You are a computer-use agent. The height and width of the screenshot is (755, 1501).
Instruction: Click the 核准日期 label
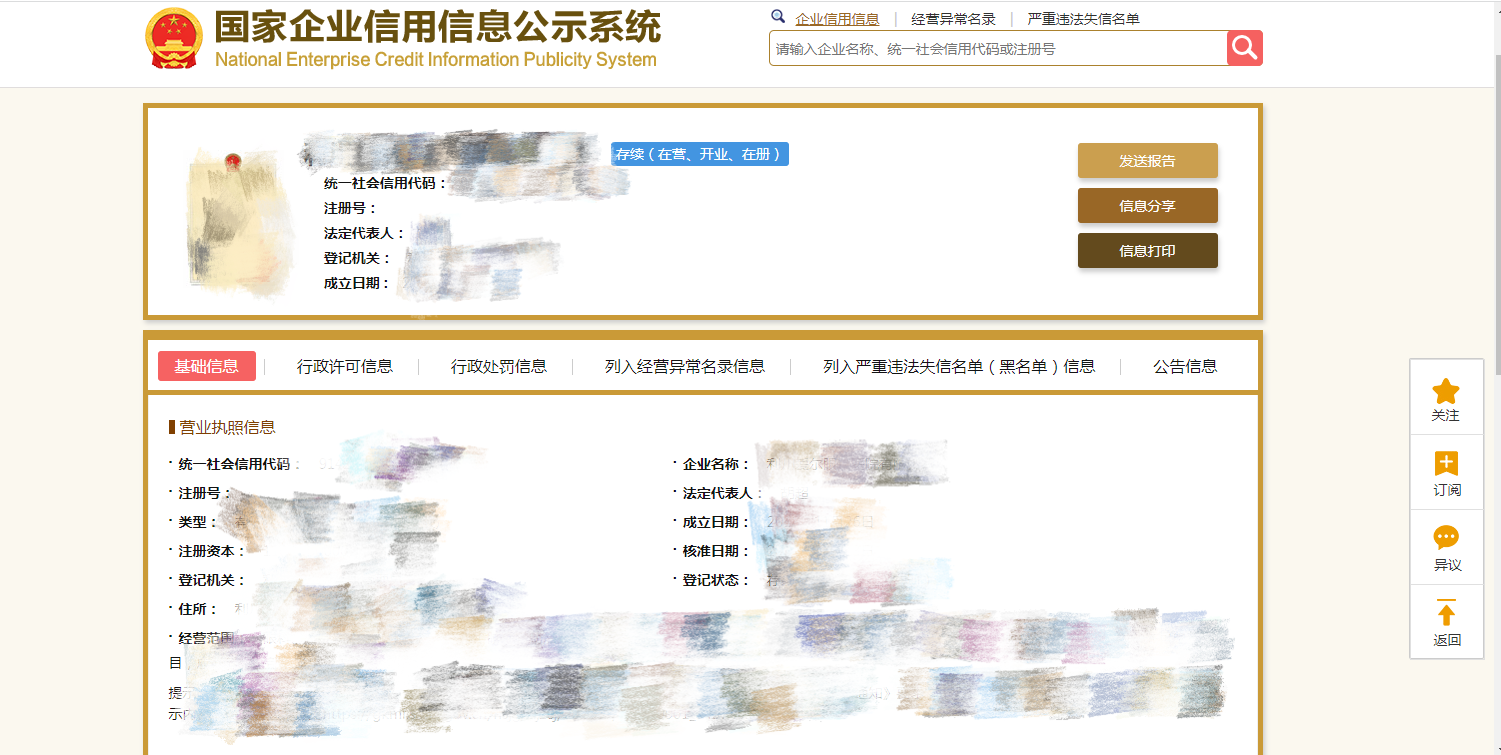[x=716, y=551]
